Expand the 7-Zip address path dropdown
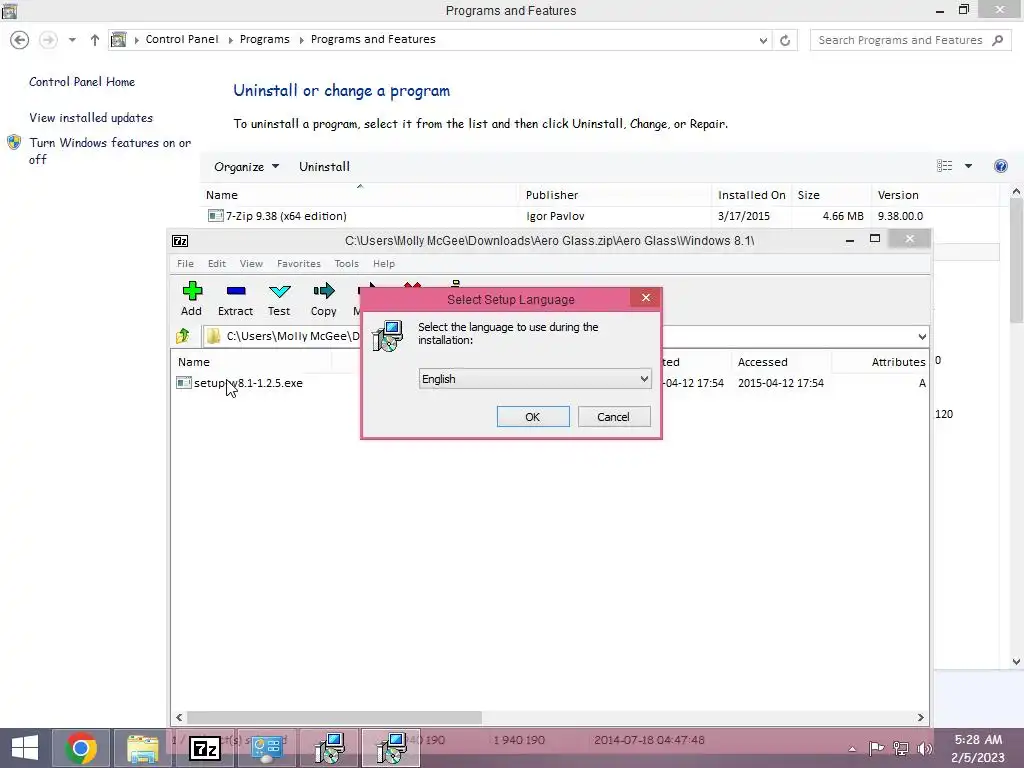The image size is (1024, 768). point(921,336)
